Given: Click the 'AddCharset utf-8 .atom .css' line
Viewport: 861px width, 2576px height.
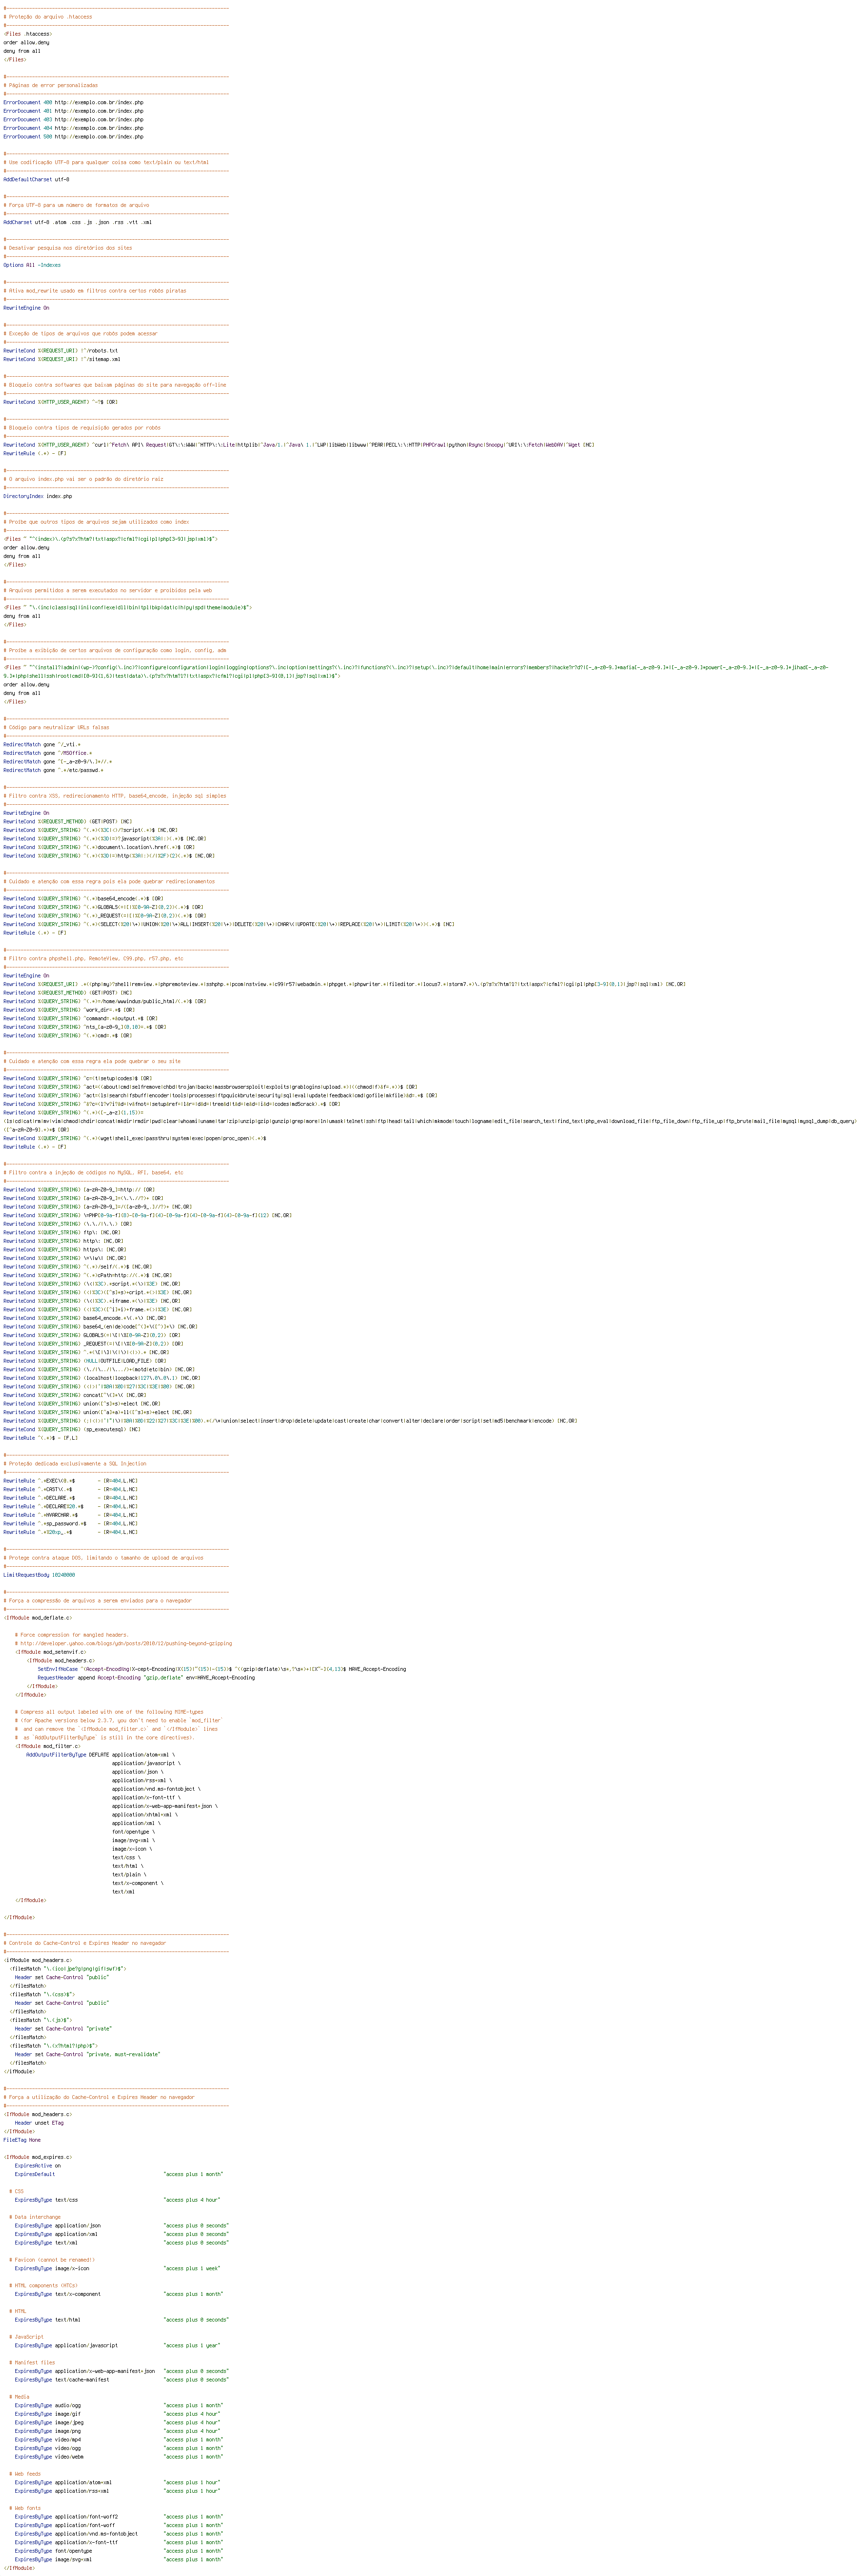Looking at the screenshot, I should 77,222.
